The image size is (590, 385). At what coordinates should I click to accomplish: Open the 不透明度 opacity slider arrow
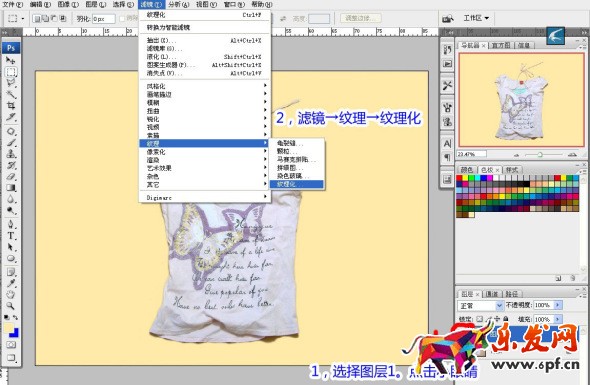(x=558, y=305)
